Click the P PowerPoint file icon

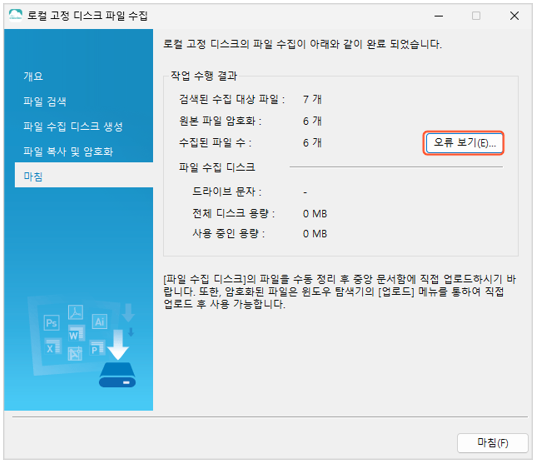pos(97,348)
